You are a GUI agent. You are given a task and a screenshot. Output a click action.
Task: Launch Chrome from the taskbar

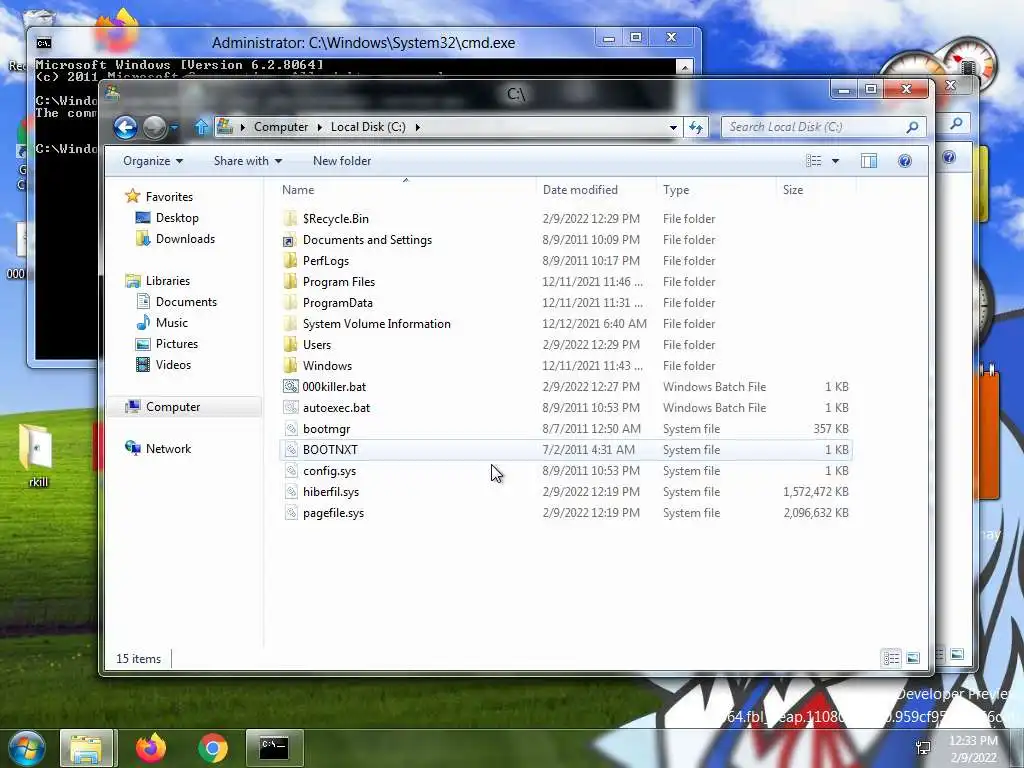click(x=213, y=748)
